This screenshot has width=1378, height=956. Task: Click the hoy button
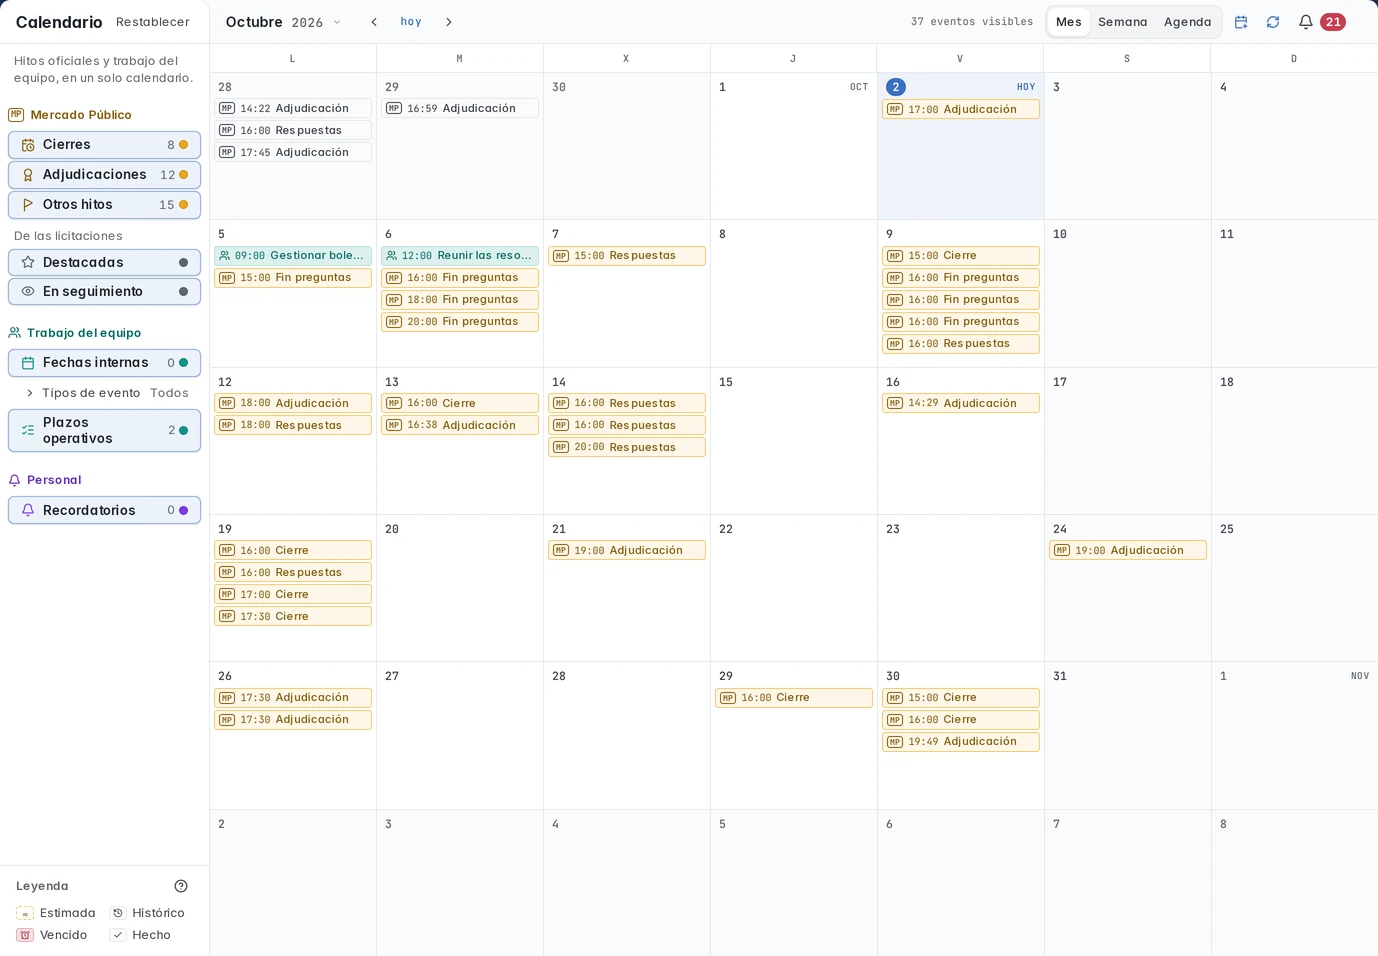click(411, 22)
